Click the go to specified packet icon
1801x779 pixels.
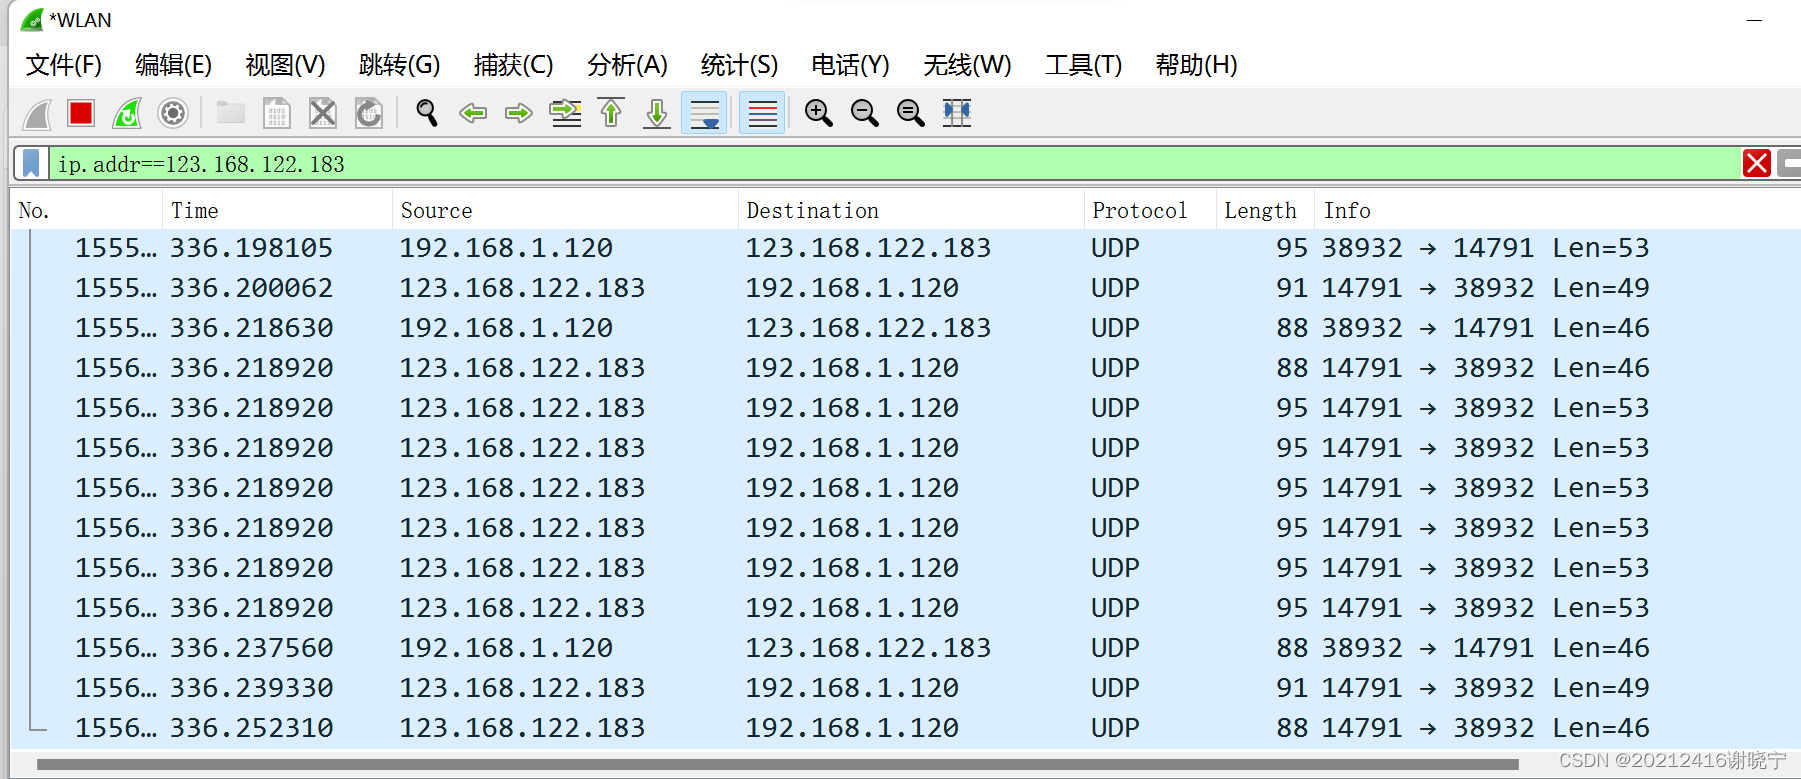pos(565,113)
